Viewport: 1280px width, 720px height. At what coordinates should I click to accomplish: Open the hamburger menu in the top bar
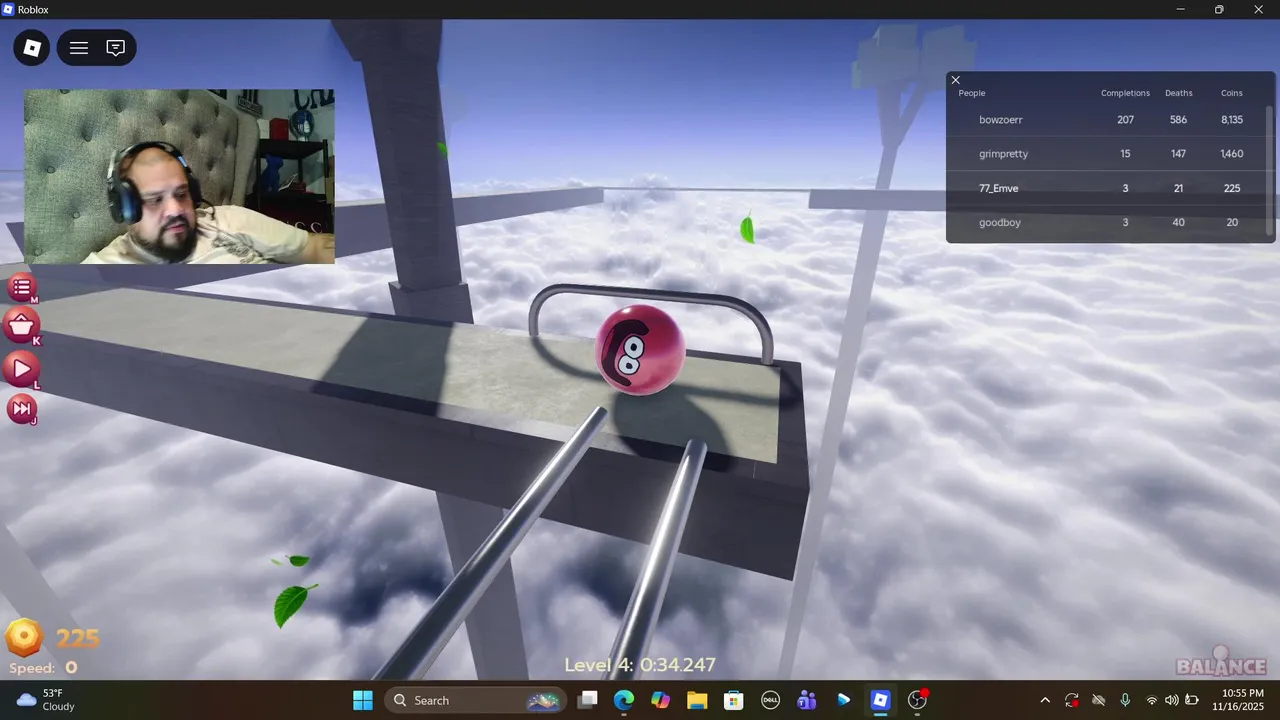pos(79,48)
